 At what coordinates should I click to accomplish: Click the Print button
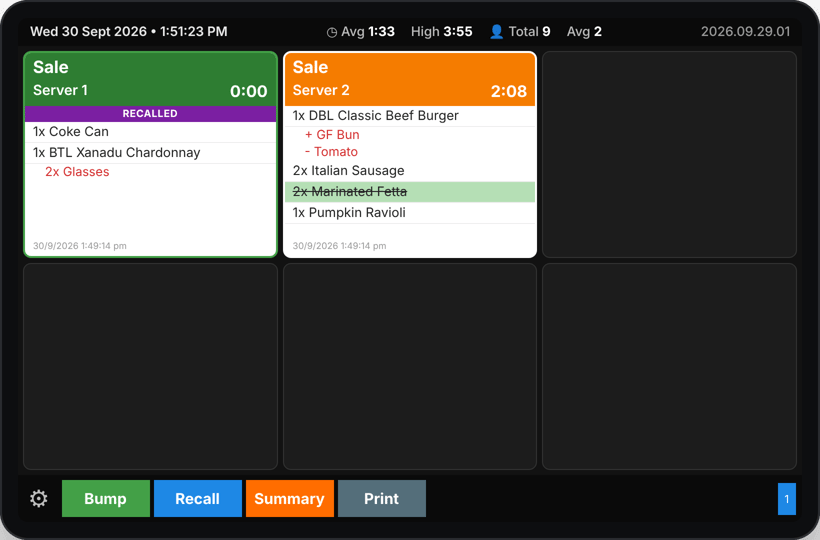(382, 499)
